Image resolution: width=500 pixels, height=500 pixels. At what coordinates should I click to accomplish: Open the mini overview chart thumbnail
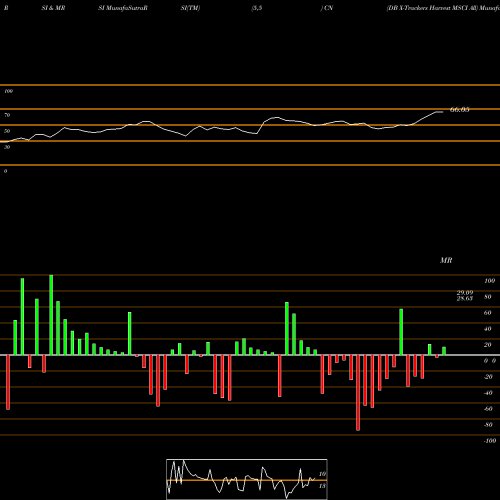point(247,479)
